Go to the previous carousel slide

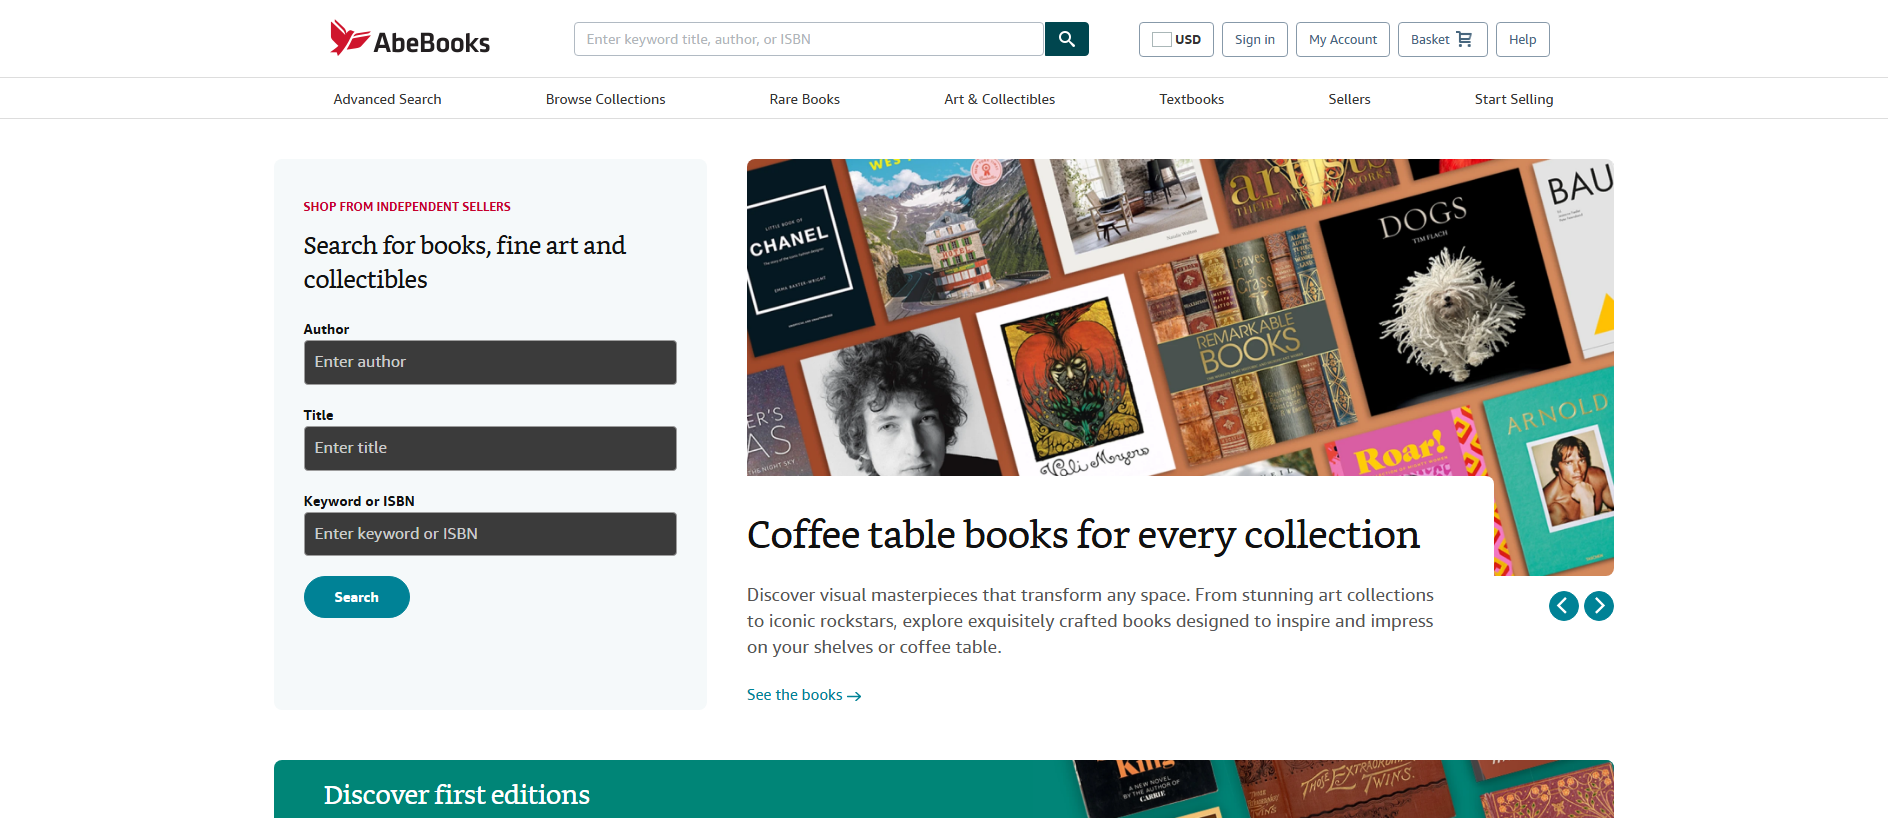(1563, 606)
